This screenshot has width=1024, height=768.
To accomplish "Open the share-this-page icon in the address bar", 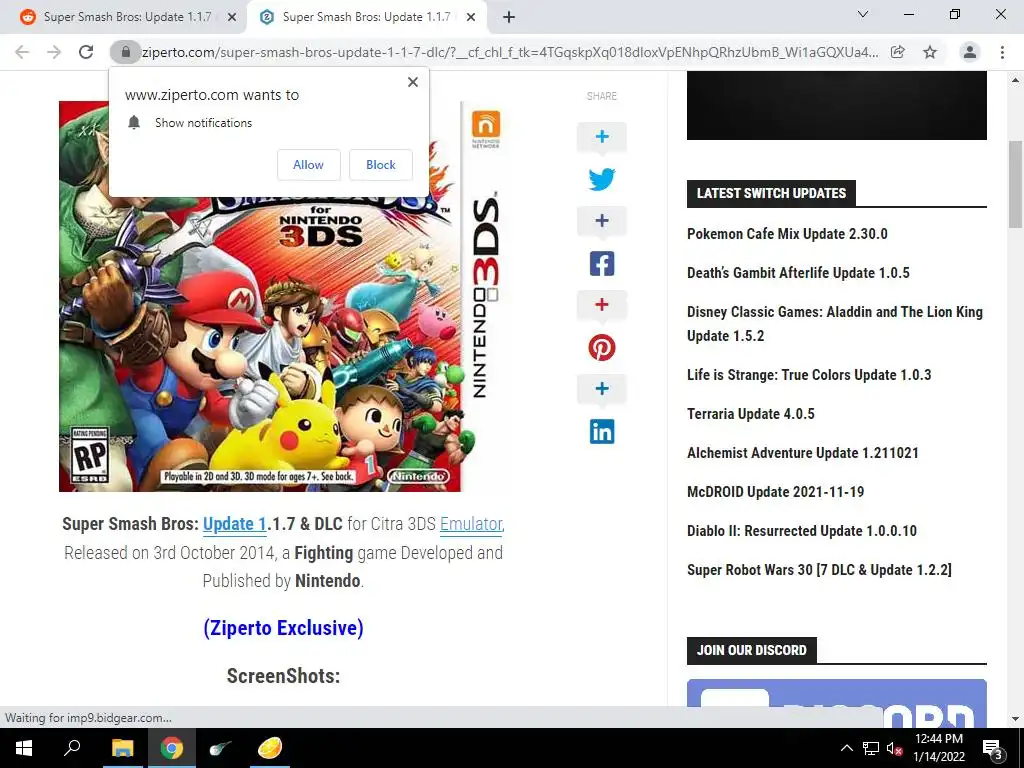I will [898, 52].
